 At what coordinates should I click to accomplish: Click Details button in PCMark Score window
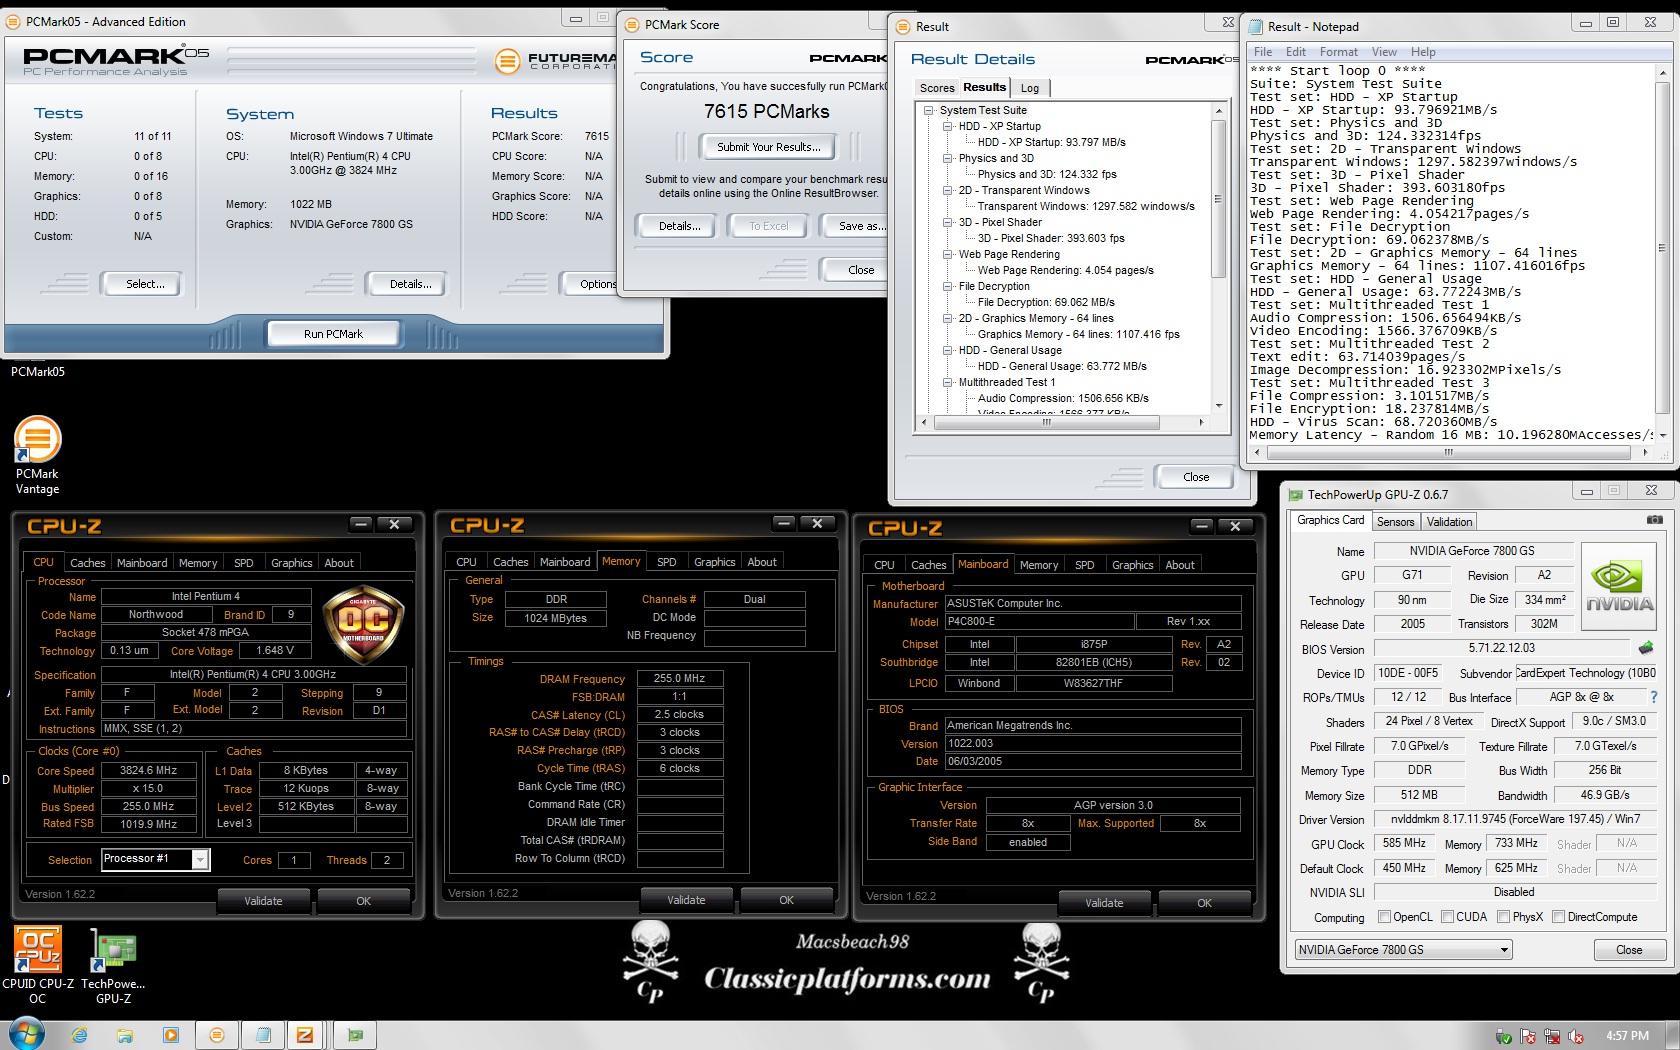tap(679, 226)
